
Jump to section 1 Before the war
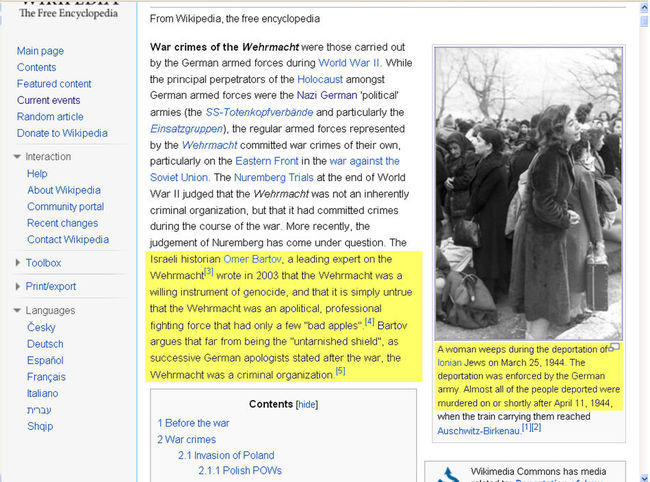[193, 423]
